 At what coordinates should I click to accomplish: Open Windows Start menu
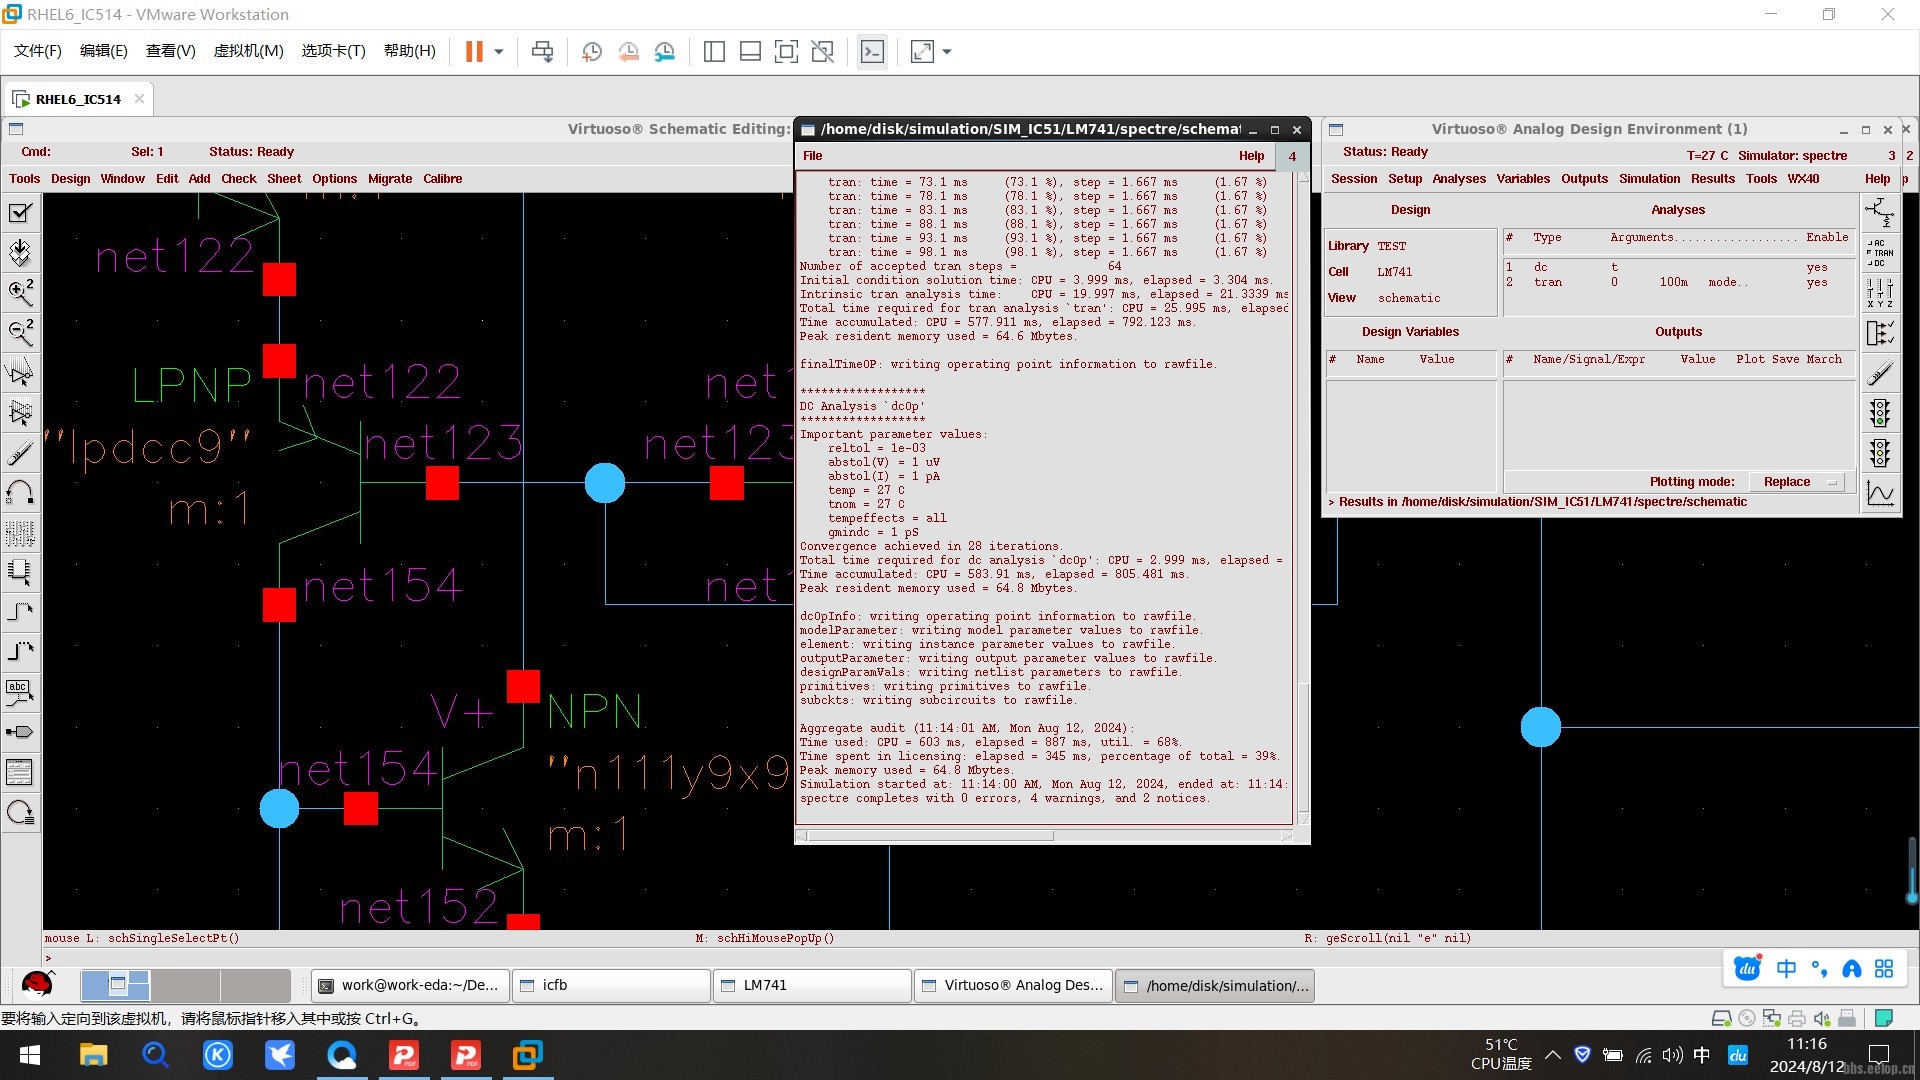[30, 1056]
